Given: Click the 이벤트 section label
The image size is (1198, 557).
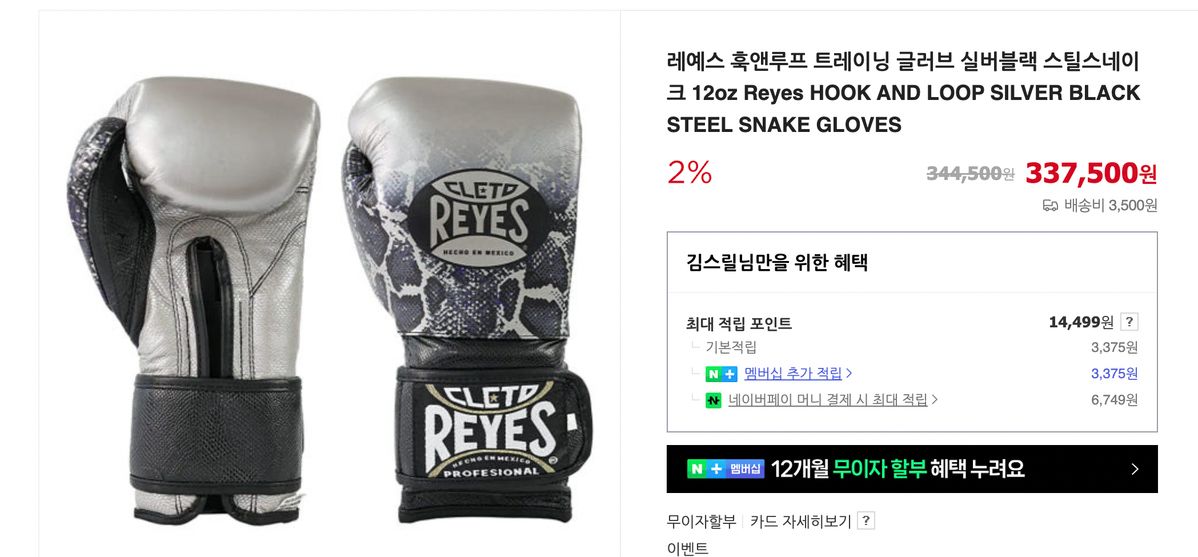Looking at the screenshot, I should tap(688, 548).
